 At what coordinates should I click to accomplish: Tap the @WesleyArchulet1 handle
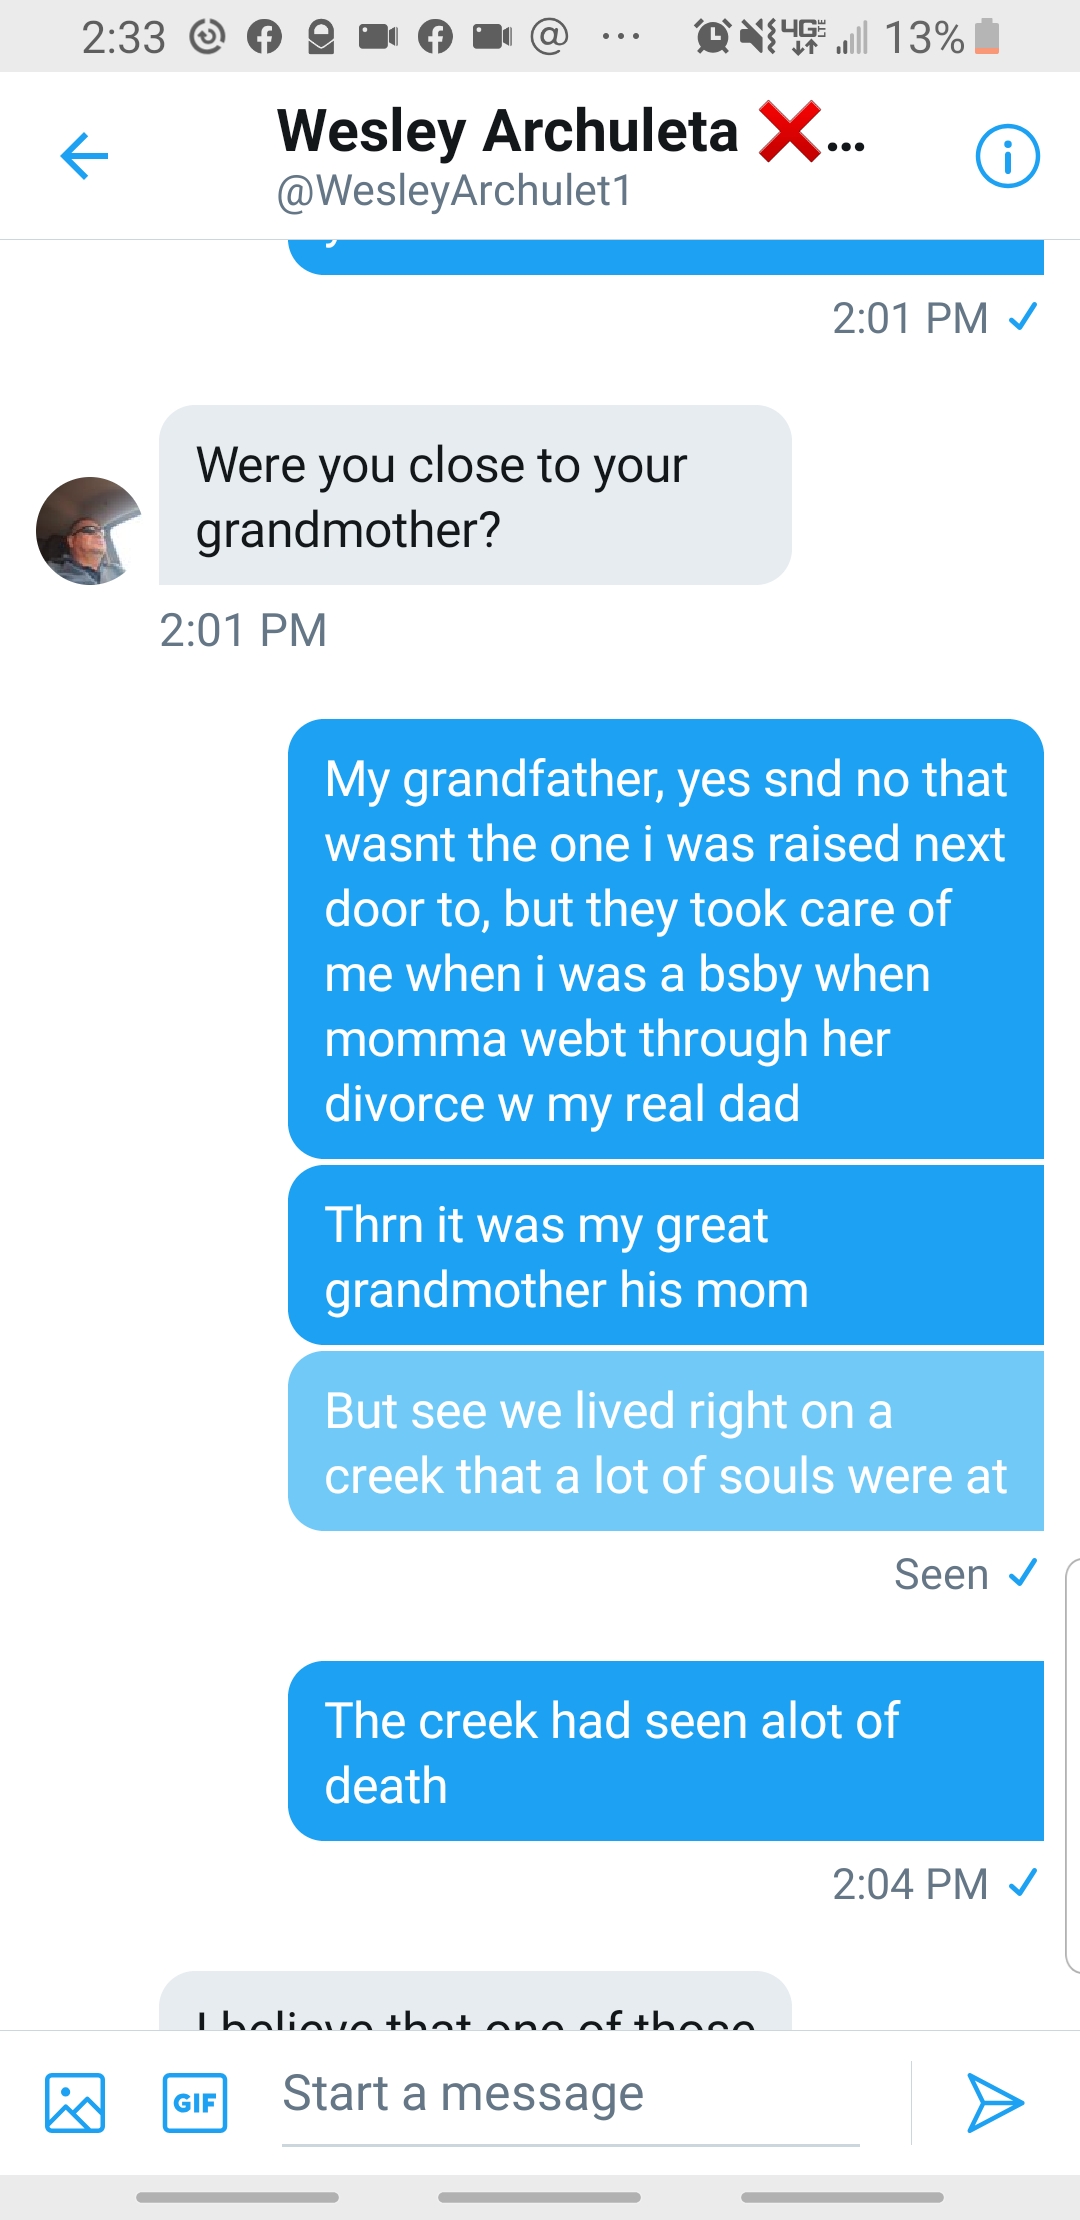pyautogui.click(x=454, y=191)
